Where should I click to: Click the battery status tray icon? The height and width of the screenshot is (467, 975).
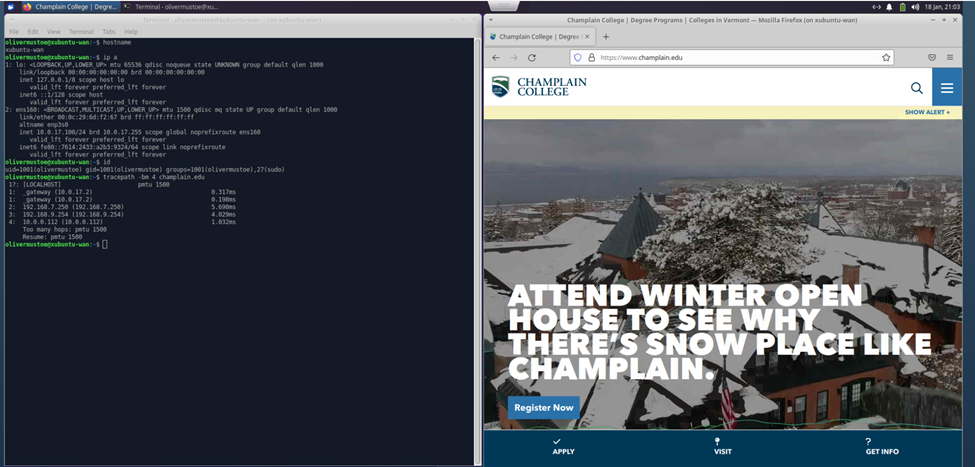tap(902, 7)
